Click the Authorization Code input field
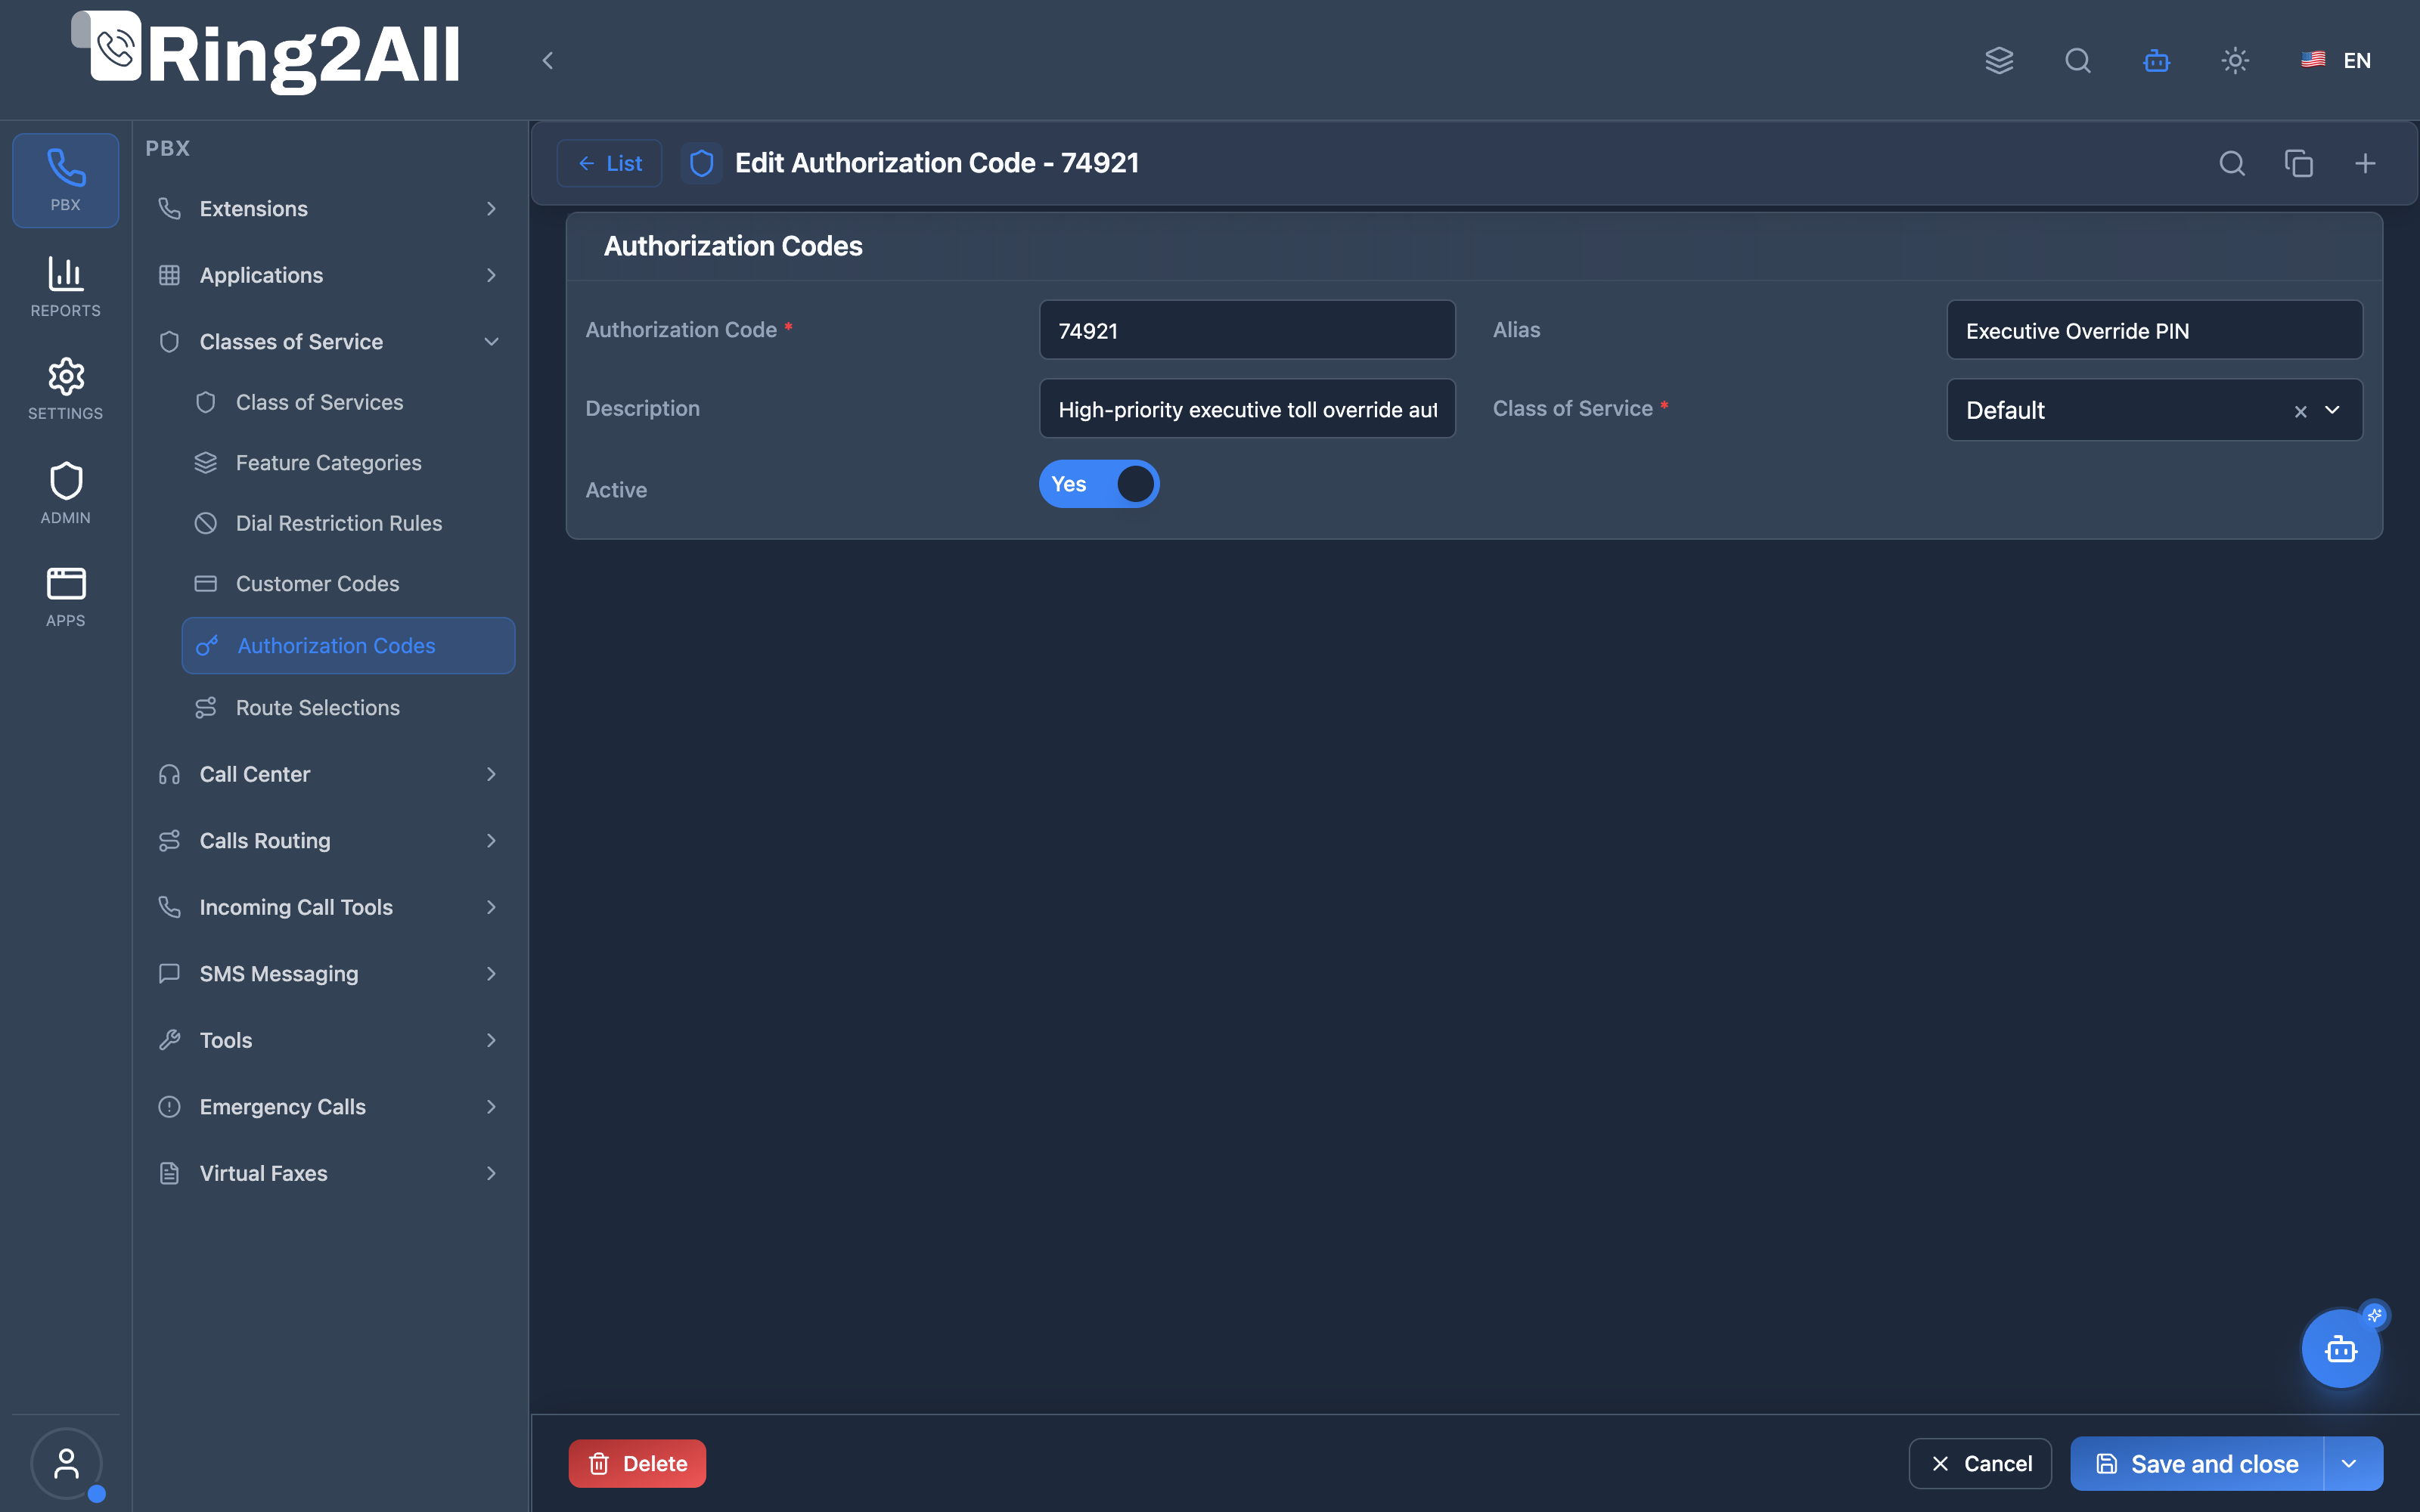 click(1247, 330)
